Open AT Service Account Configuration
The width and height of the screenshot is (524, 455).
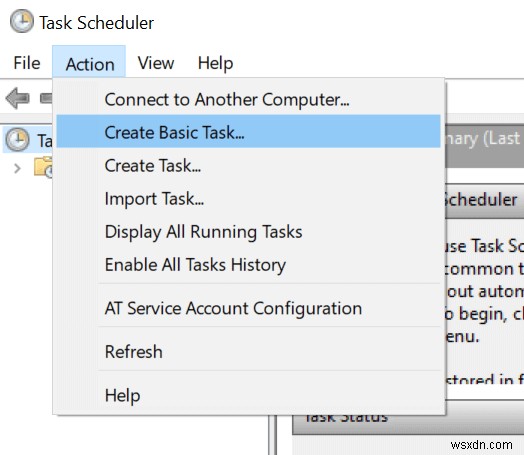(248, 308)
